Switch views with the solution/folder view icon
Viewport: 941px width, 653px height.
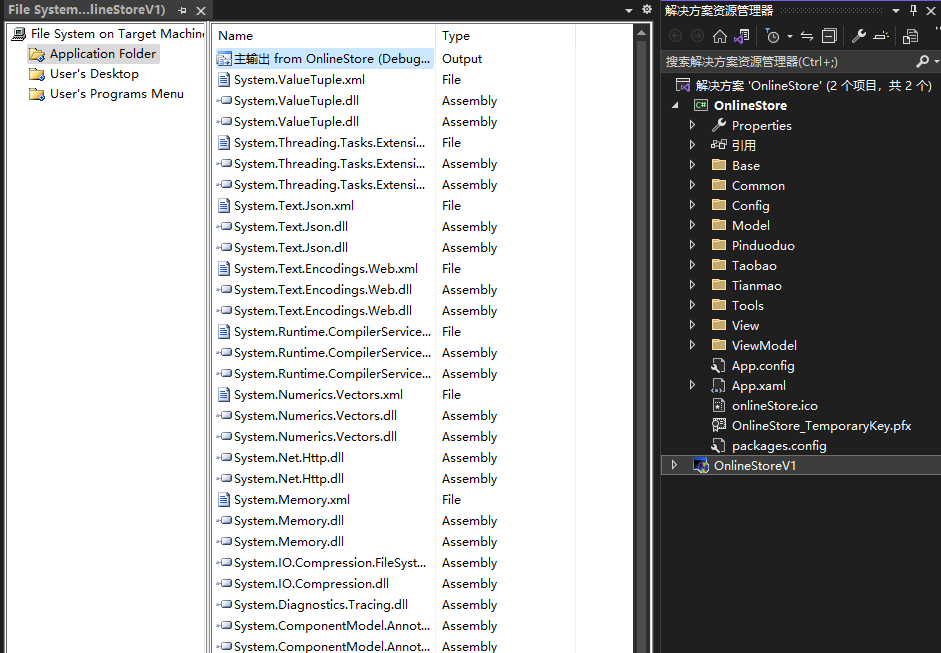[741, 36]
